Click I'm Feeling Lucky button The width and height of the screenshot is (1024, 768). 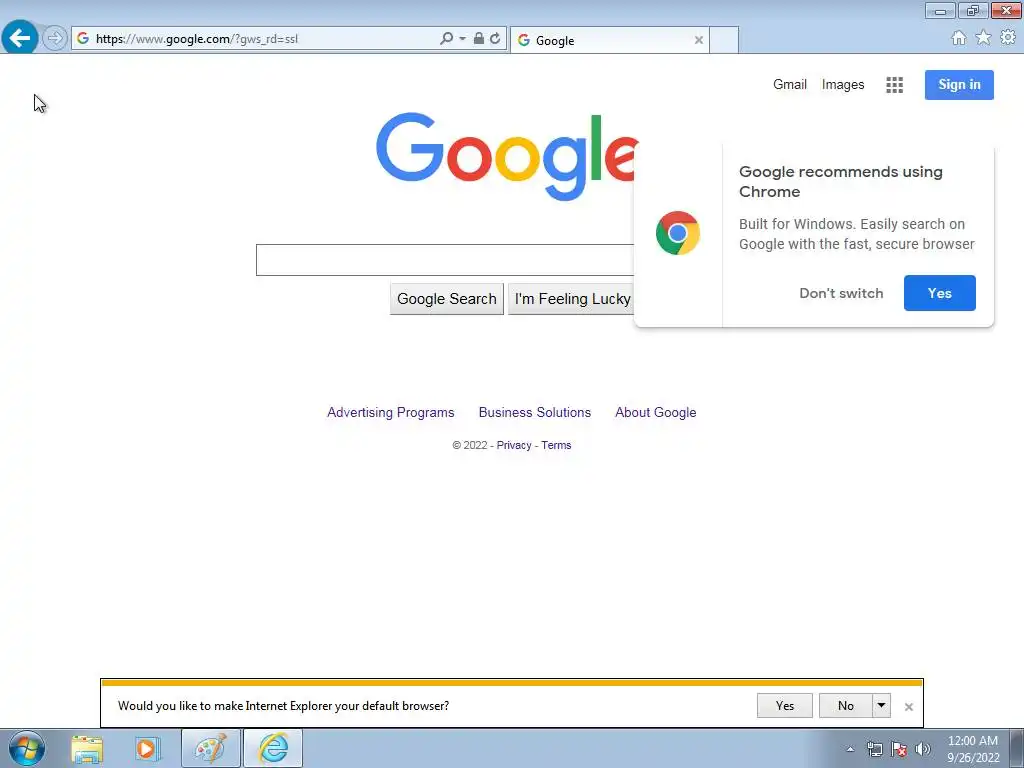[x=571, y=299]
